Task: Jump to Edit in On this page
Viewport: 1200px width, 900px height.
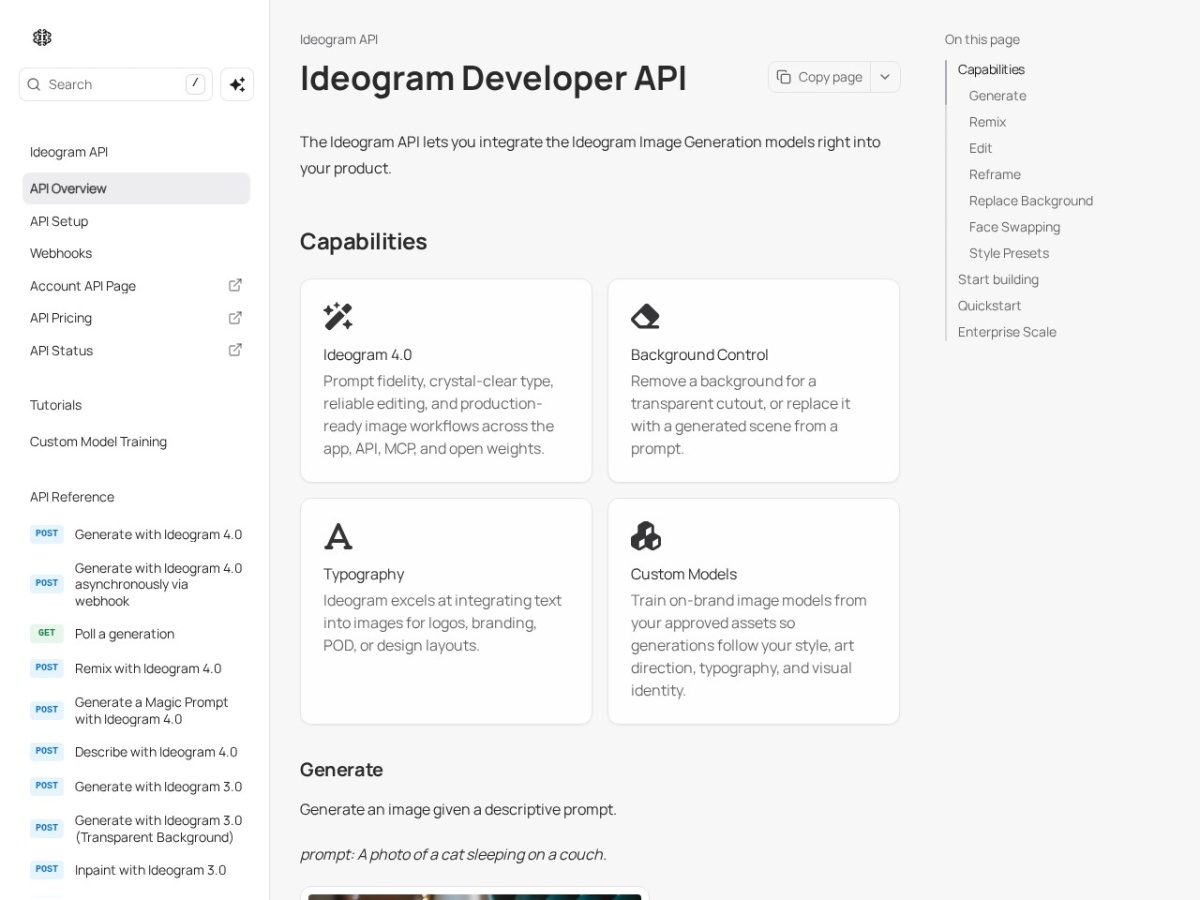Action: (980, 148)
